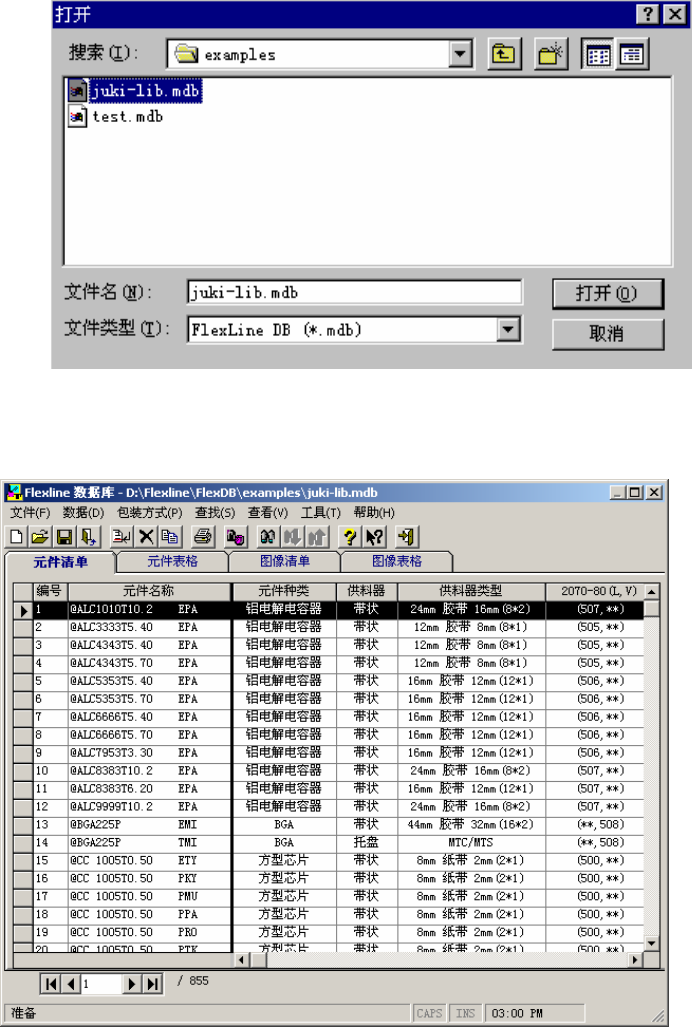Select the row selector for row 1
The image size is (692, 1027).
click(24, 610)
